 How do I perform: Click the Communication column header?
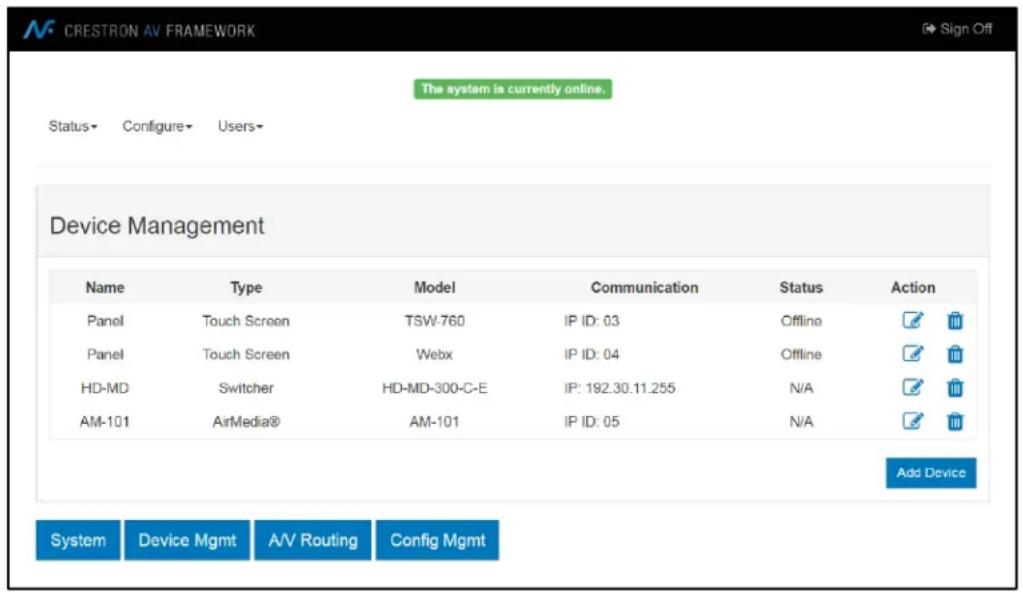click(645, 288)
